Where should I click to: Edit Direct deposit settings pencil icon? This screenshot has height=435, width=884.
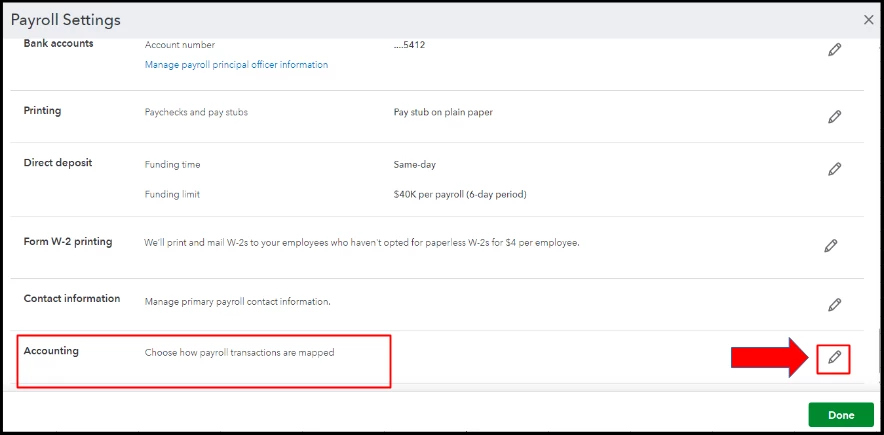(x=834, y=169)
